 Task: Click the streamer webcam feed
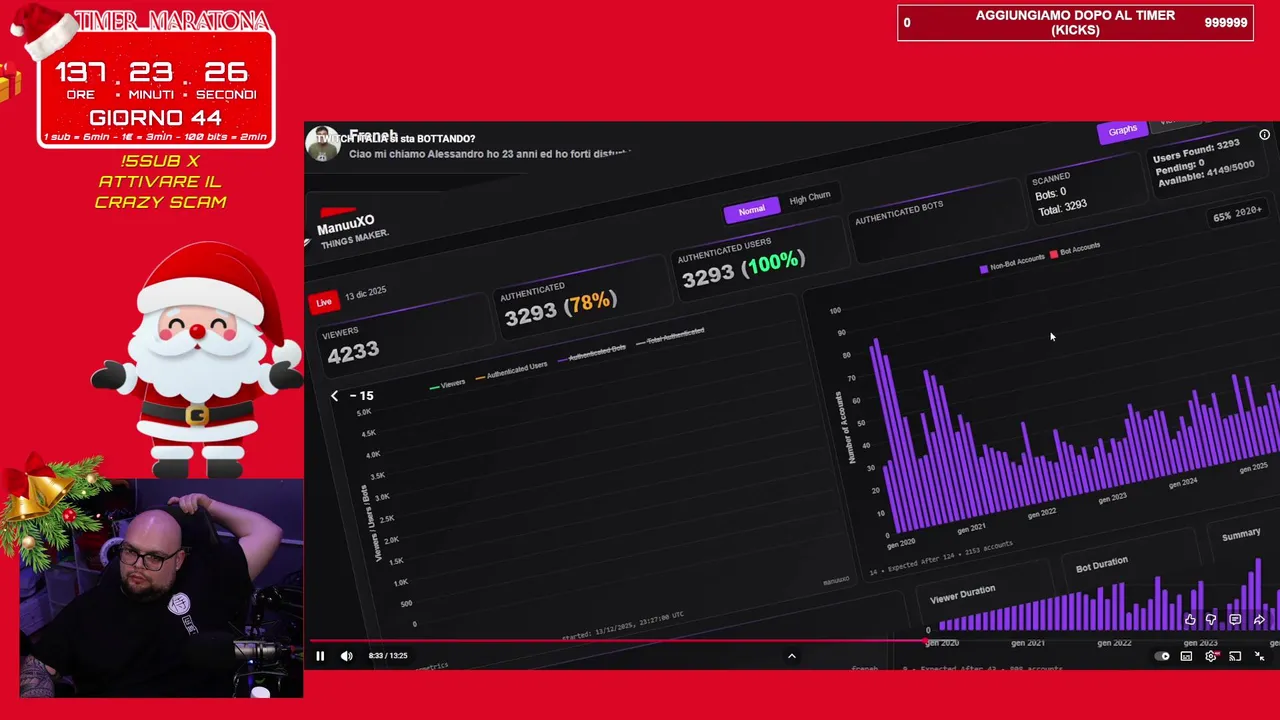tap(161, 588)
